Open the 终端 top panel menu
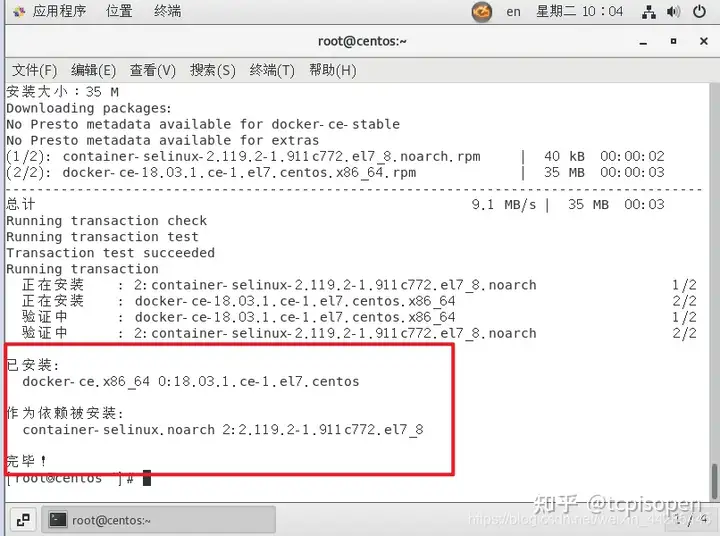720x536 pixels. (168, 11)
